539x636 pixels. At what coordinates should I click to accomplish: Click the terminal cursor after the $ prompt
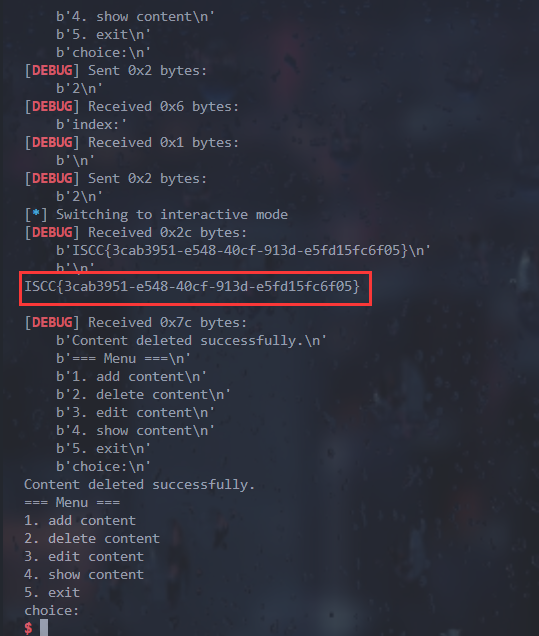tap(44, 627)
